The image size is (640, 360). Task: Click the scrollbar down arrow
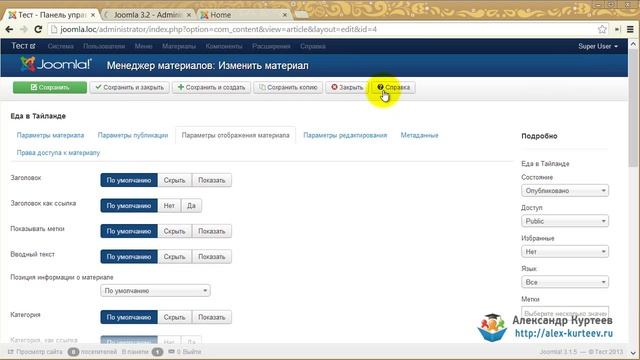(633, 353)
